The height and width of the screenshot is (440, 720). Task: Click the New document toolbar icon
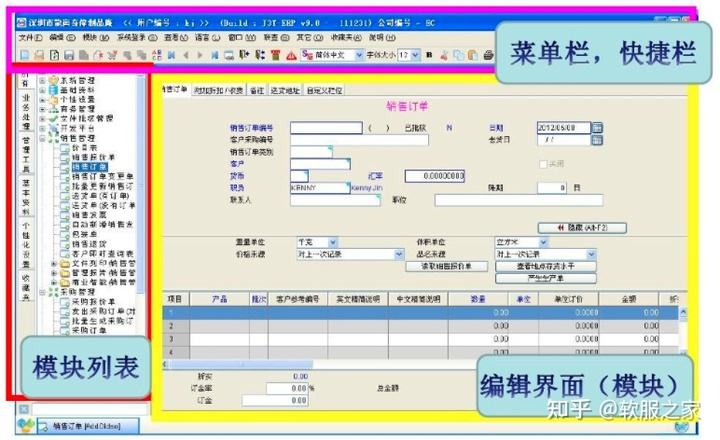25,55
